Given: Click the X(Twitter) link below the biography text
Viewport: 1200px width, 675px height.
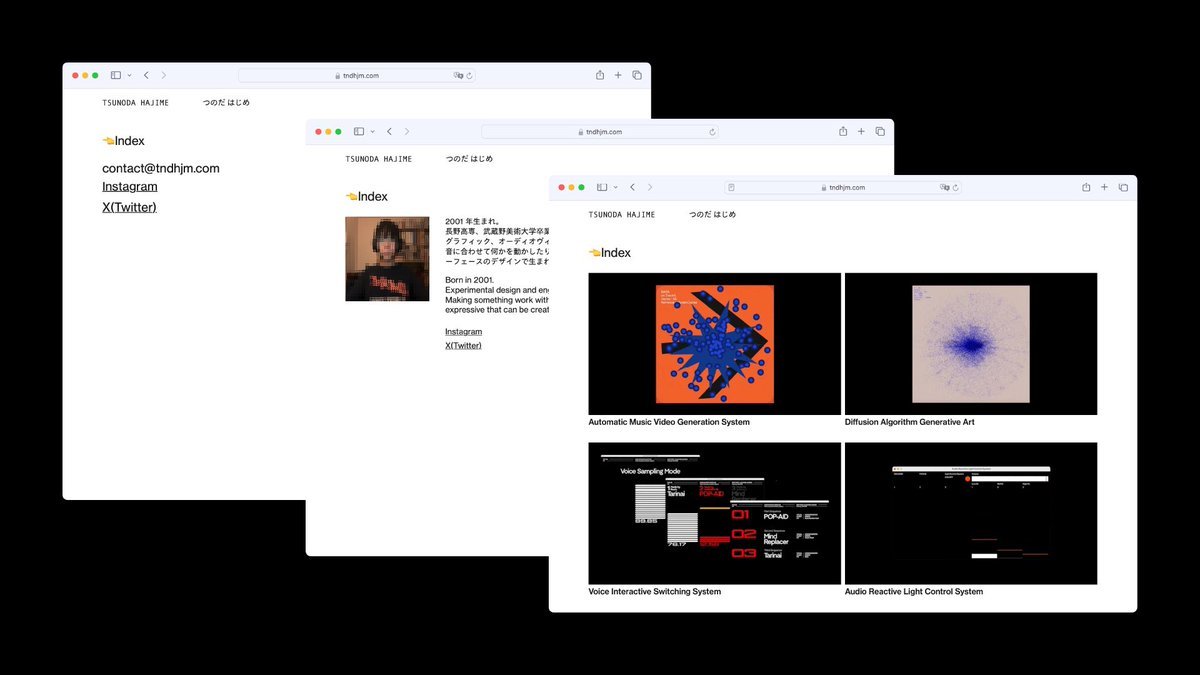Looking at the screenshot, I should [x=463, y=345].
